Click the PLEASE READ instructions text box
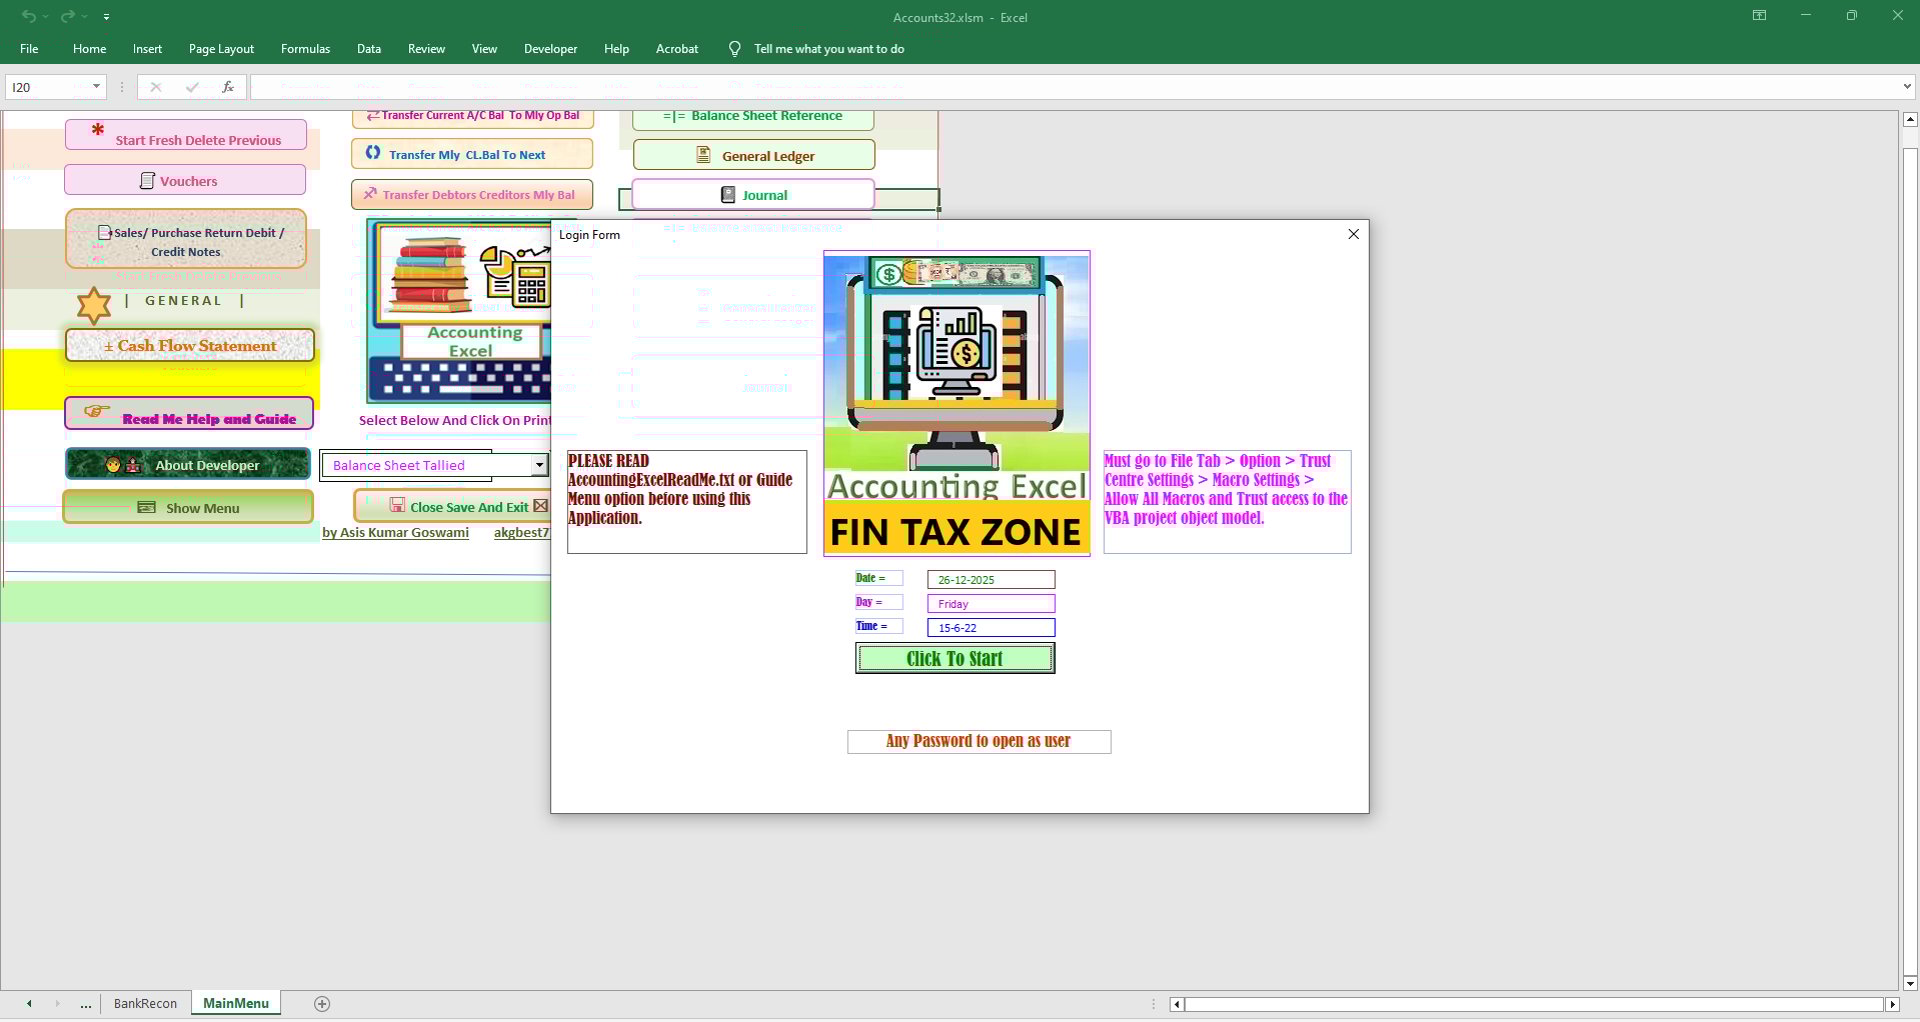1920x1022 pixels. tap(687, 502)
